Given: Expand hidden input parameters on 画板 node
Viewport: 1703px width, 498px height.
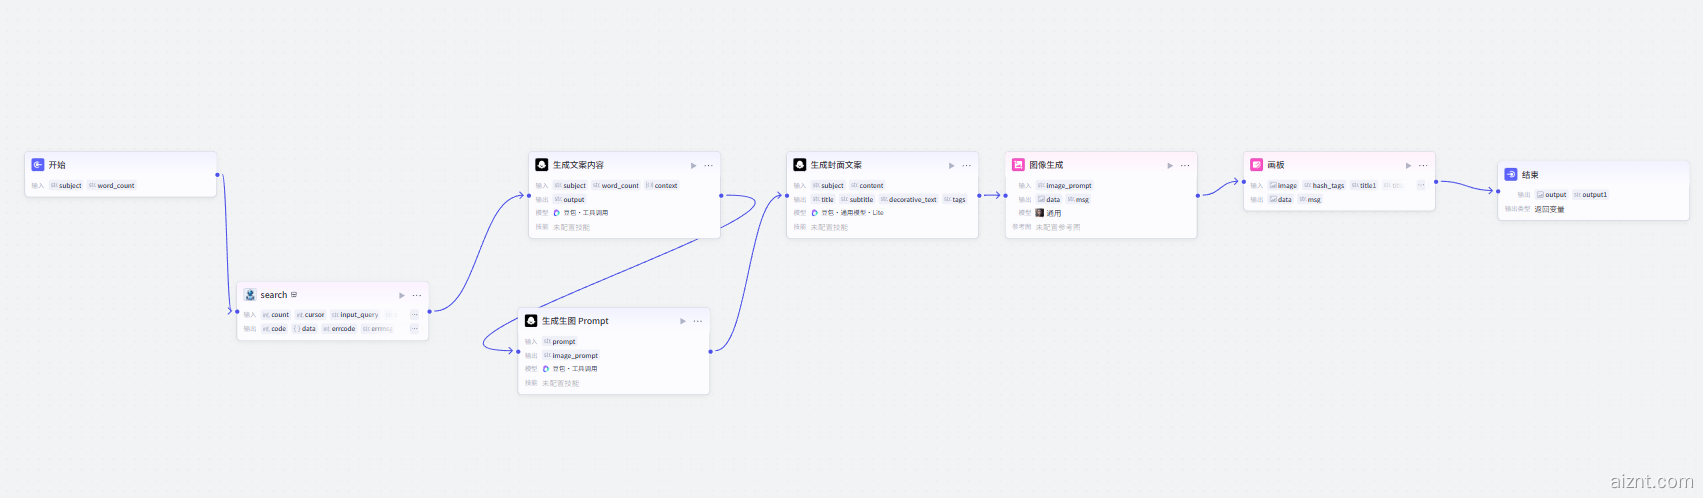Looking at the screenshot, I should 1421,185.
